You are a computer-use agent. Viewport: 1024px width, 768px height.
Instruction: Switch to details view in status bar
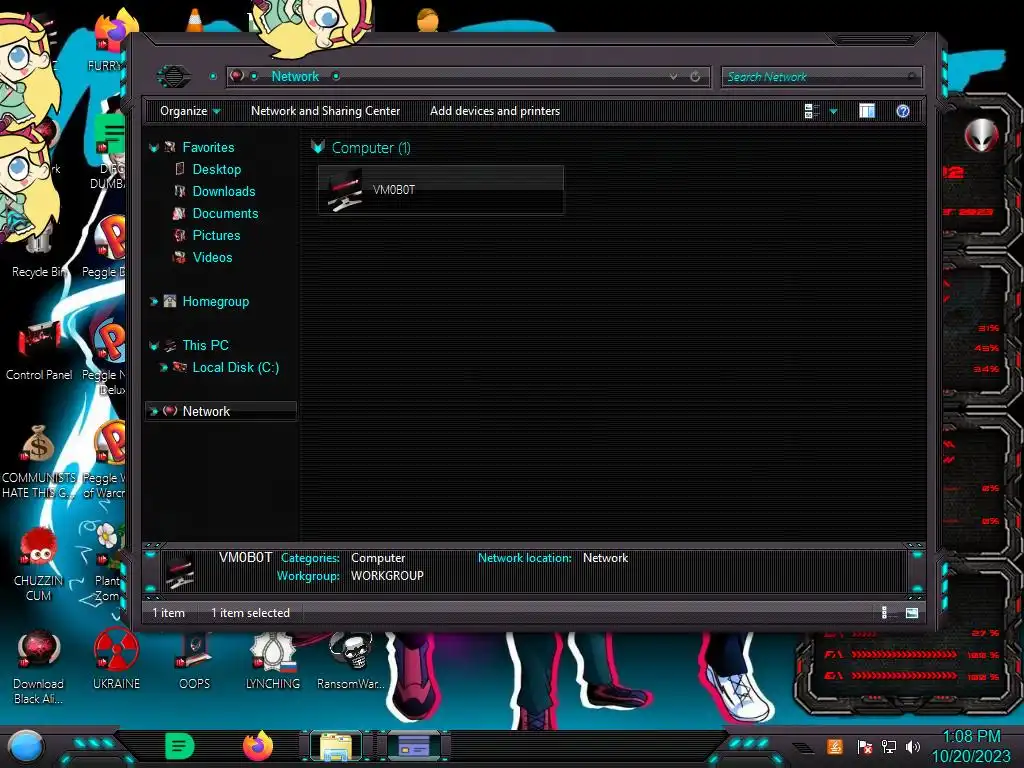coord(885,613)
